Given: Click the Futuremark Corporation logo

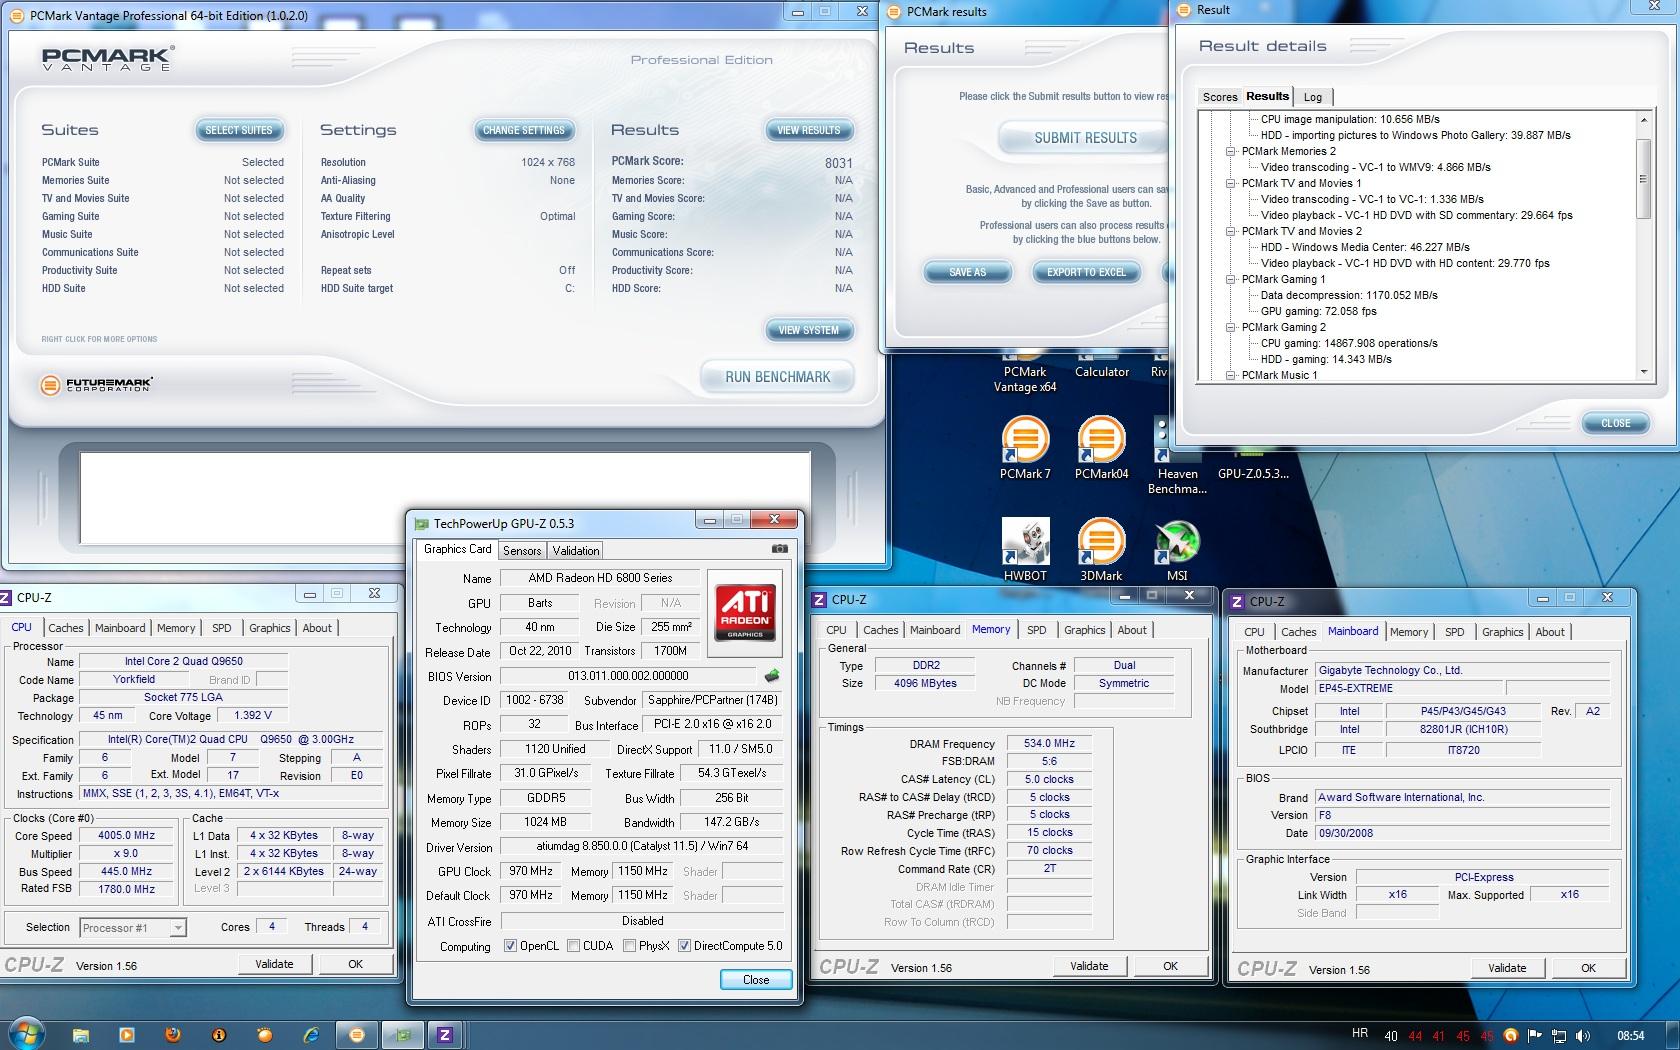Looking at the screenshot, I should click(97, 384).
